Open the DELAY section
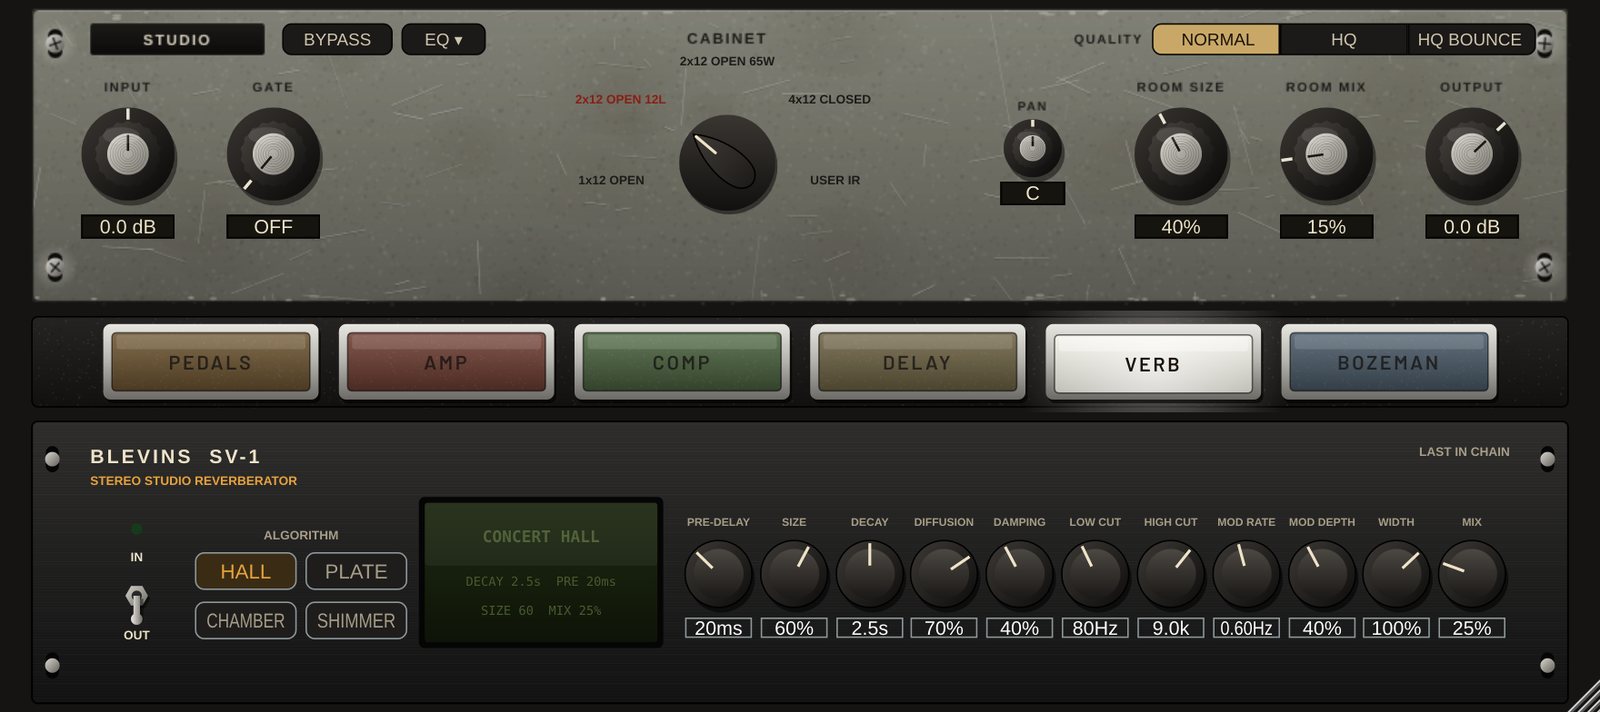The height and width of the screenshot is (712, 1600). [917, 362]
